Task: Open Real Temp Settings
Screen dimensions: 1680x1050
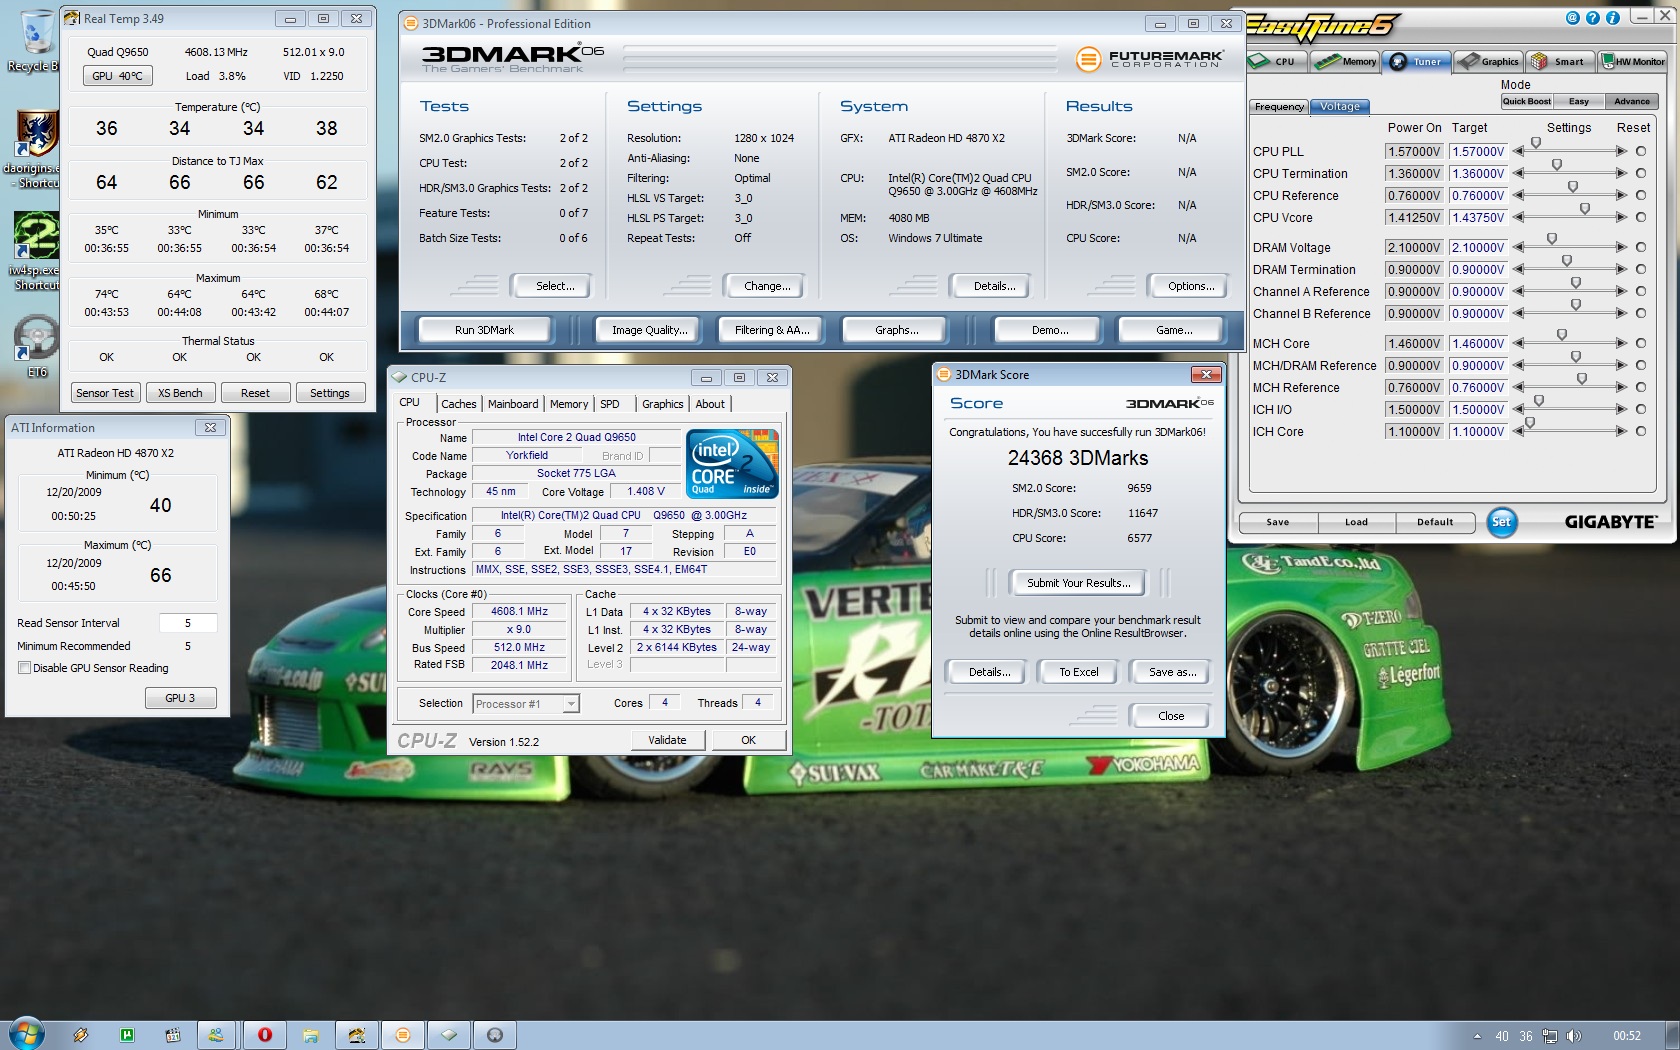Action: 330,393
